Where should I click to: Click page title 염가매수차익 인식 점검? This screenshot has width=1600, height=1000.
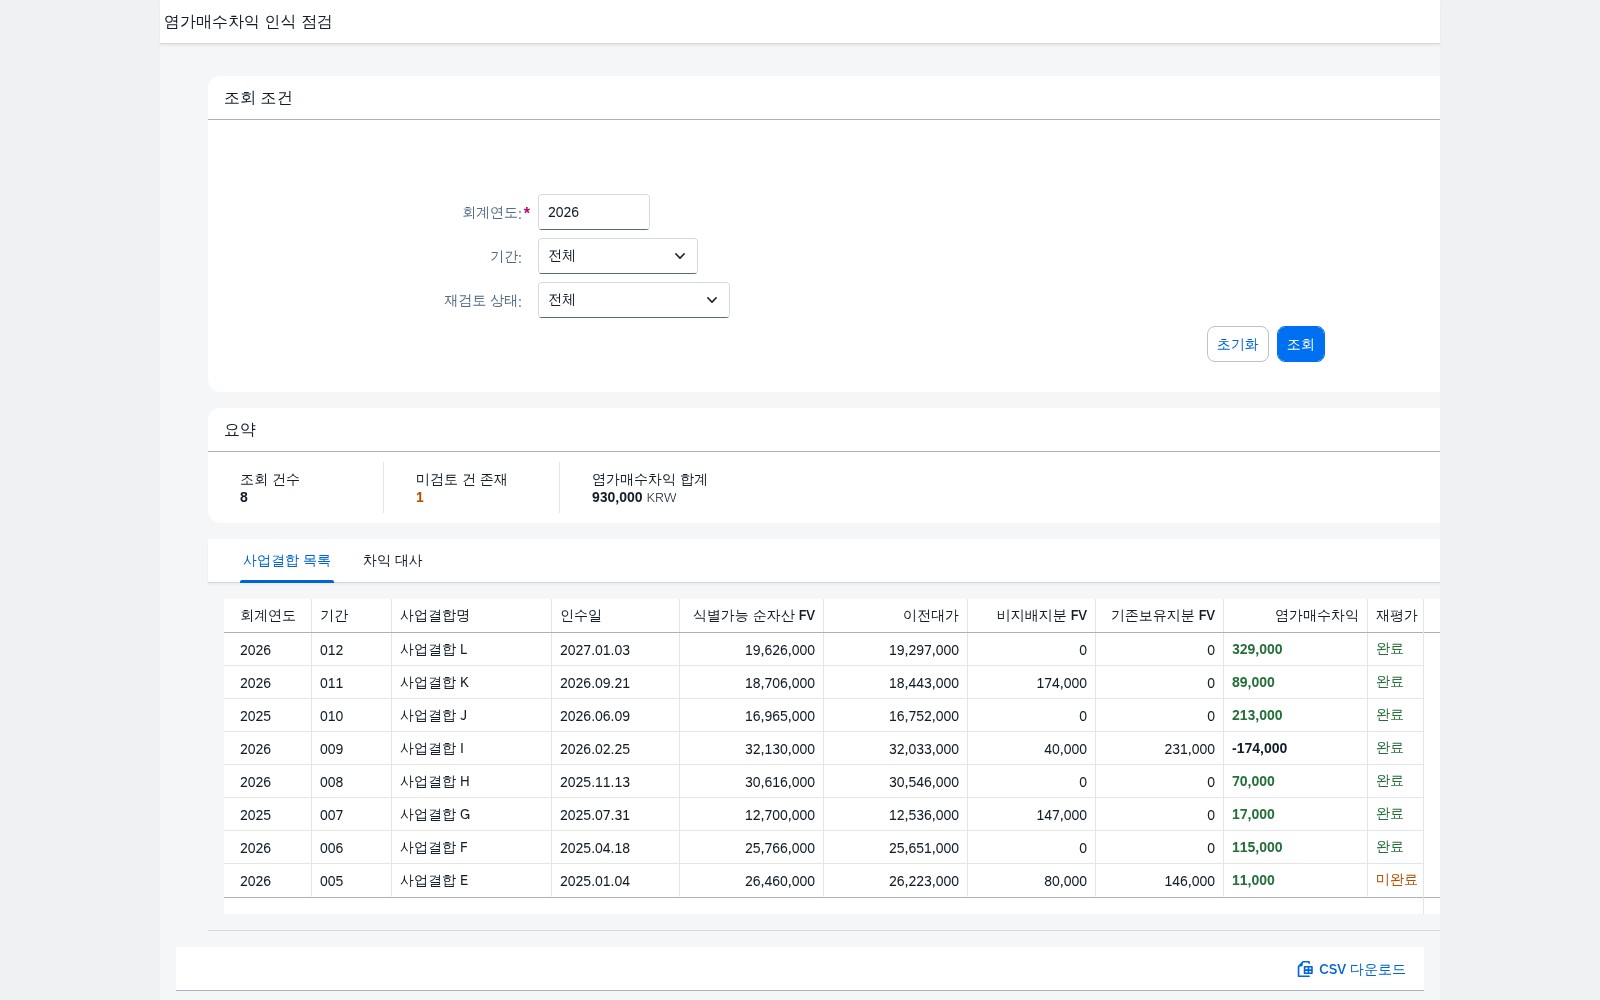[x=248, y=22]
